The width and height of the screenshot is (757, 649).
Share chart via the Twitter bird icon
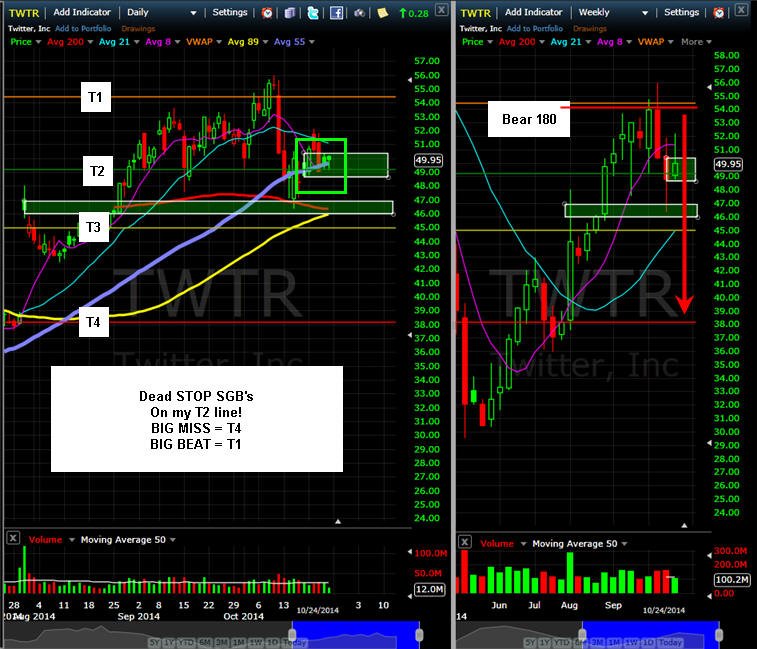point(313,13)
